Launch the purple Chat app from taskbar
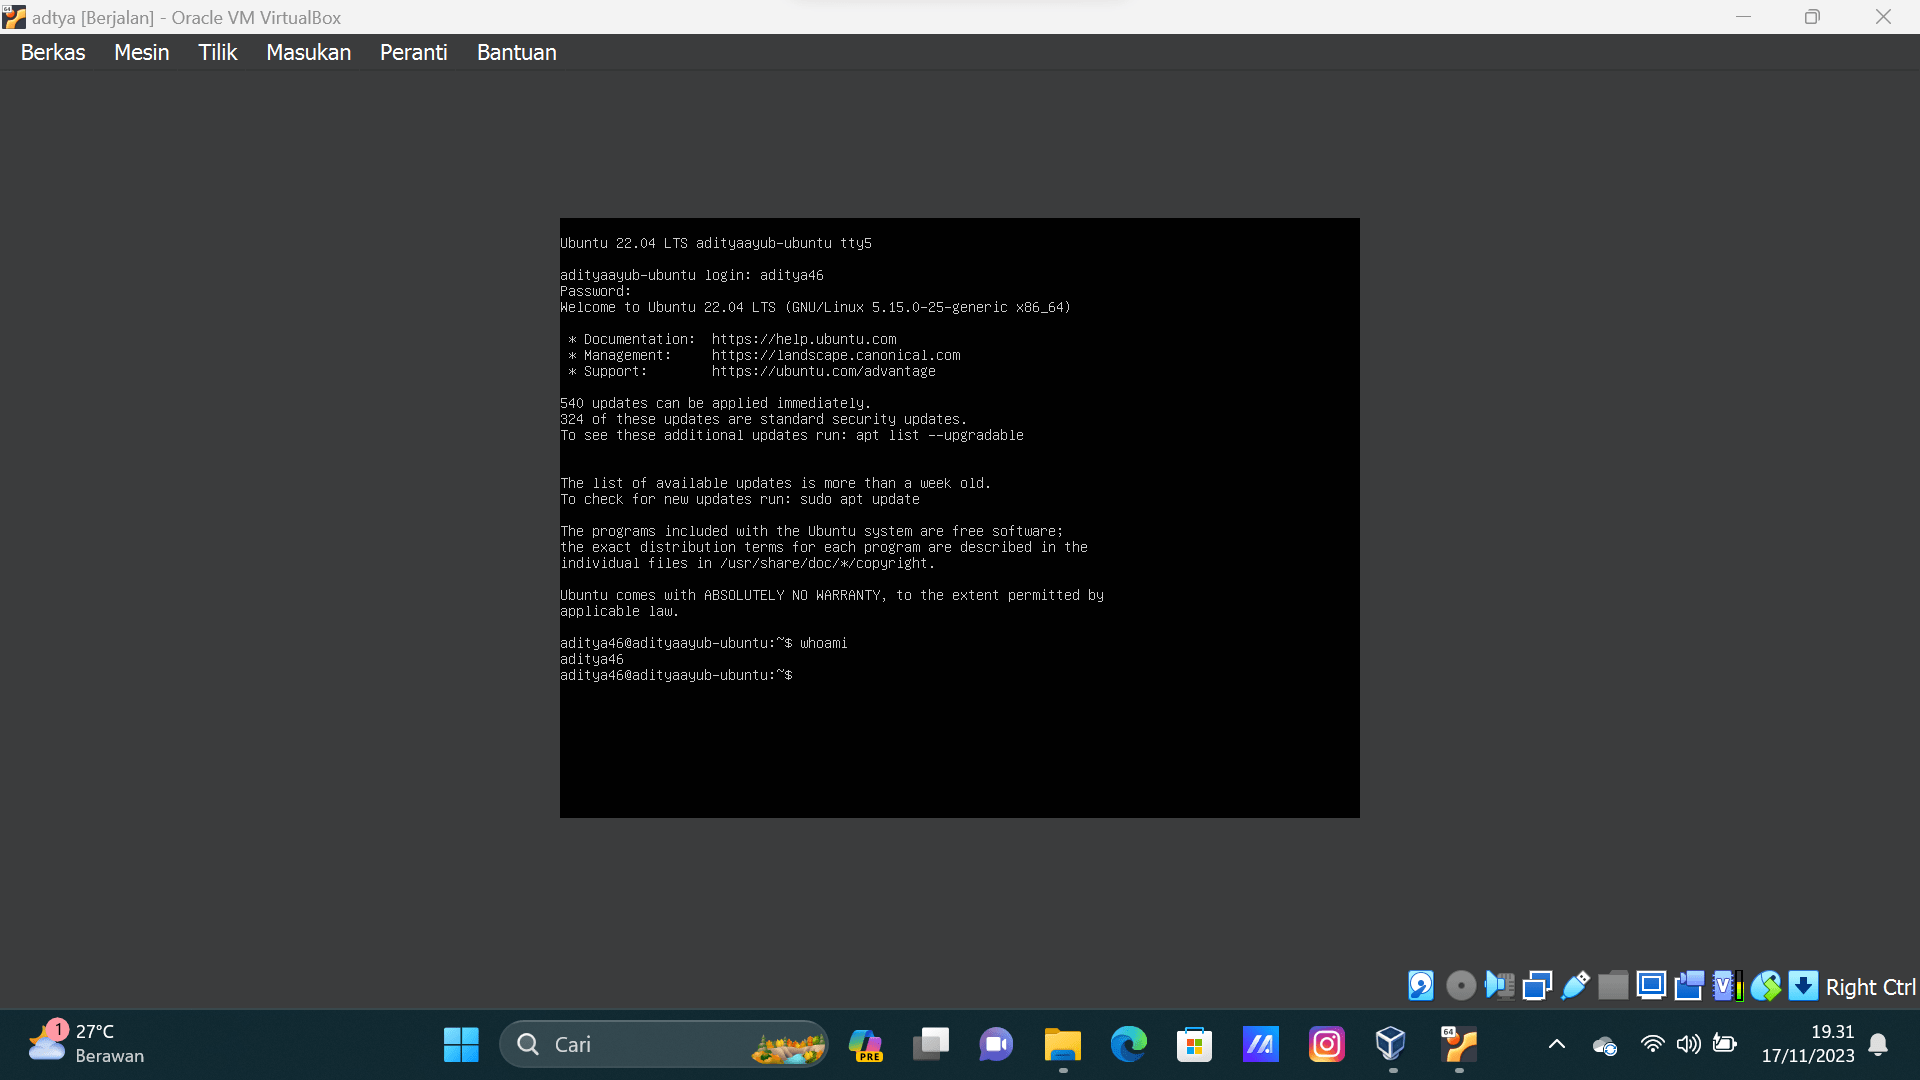The height and width of the screenshot is (1080, 1920). (996, 1045)
